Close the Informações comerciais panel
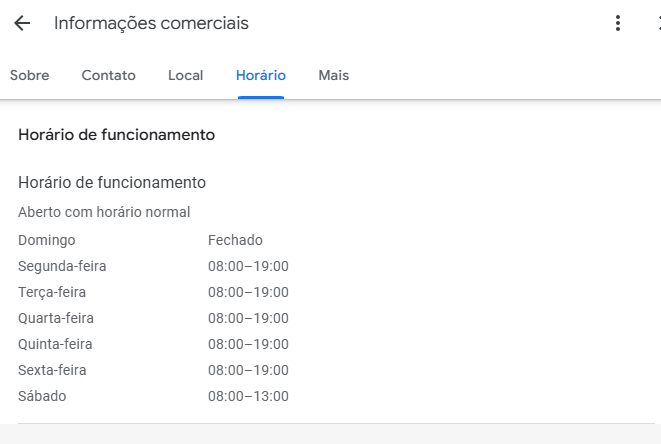 (x=656, y=23)
